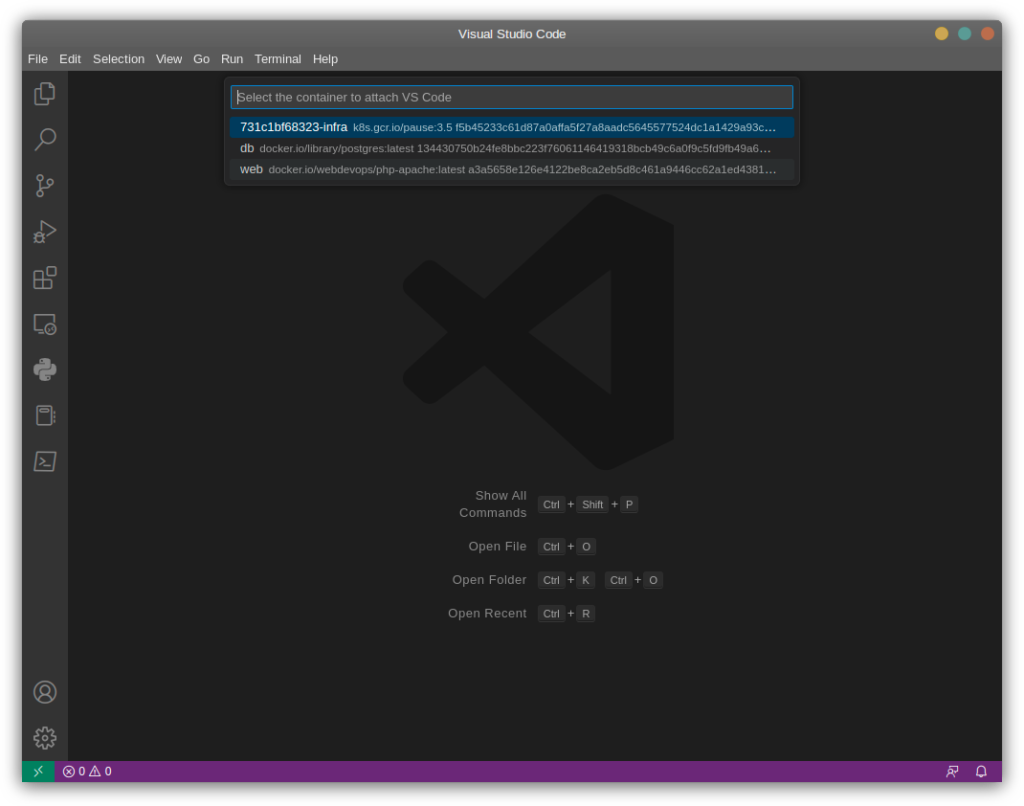Image resolution: width=1024 pixels, height=806 pixels.
Task: Open the Terminal menu
Action: 277,59
